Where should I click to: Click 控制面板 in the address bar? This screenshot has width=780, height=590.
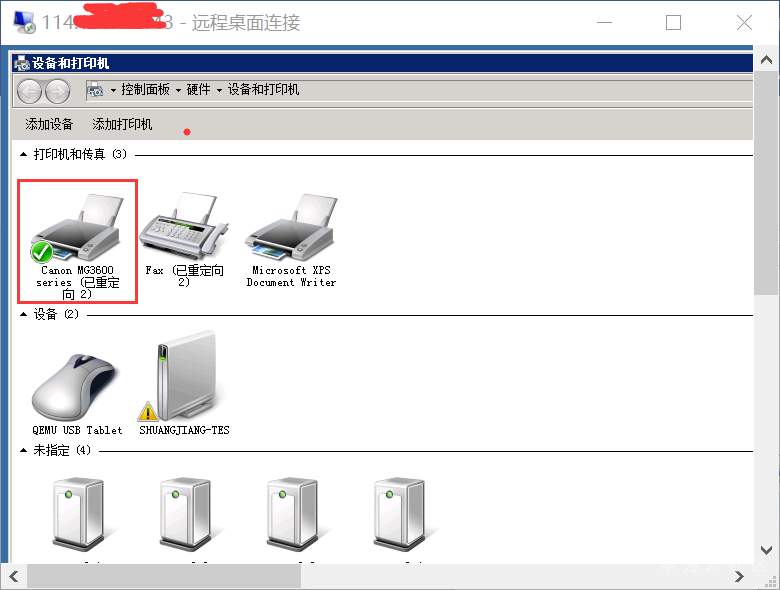coord(145,90)
